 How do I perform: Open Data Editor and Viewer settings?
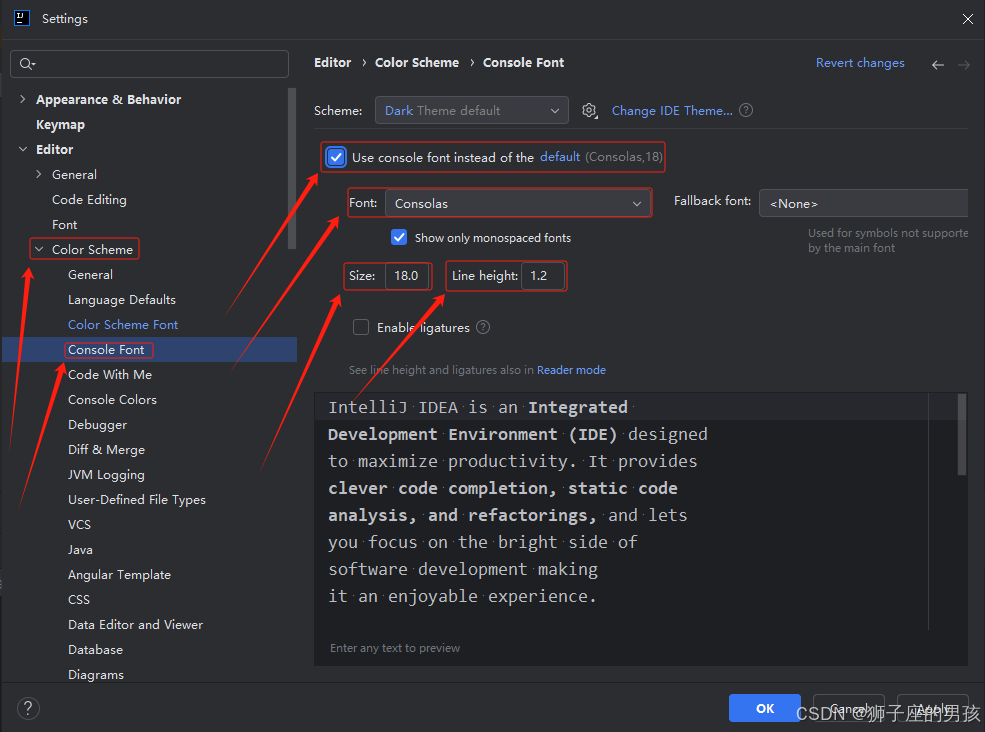(x=136, y=625)
